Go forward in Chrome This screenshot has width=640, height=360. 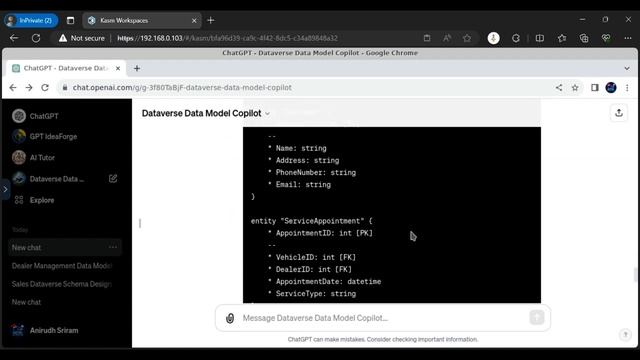tap(29, 87)
